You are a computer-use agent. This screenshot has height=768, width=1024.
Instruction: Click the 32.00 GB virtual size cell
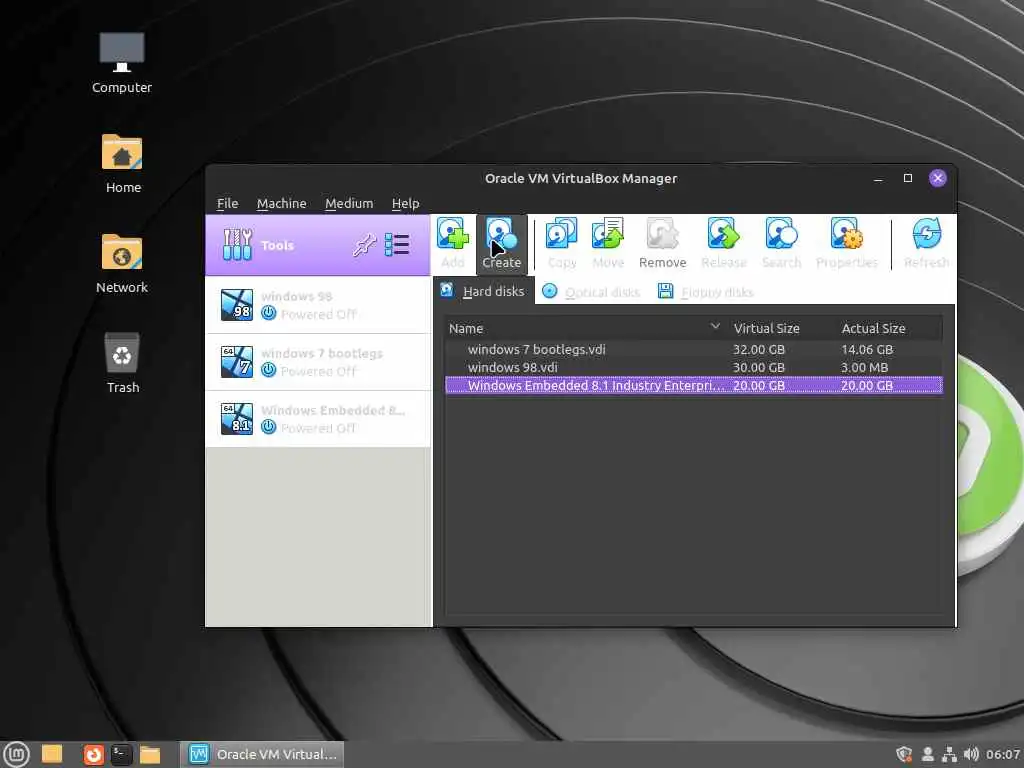click(759, 349)
